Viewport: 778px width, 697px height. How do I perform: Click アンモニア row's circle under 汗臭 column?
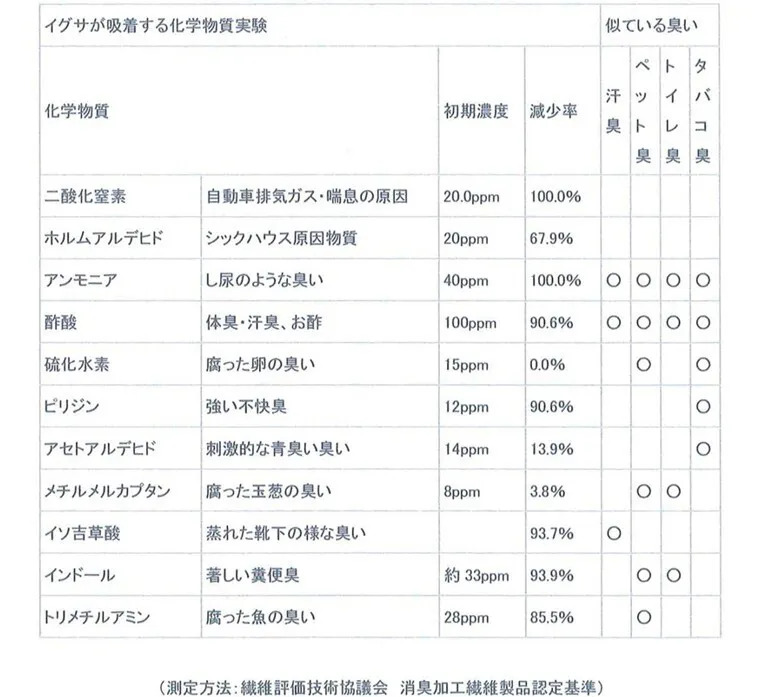click(614, 281)
